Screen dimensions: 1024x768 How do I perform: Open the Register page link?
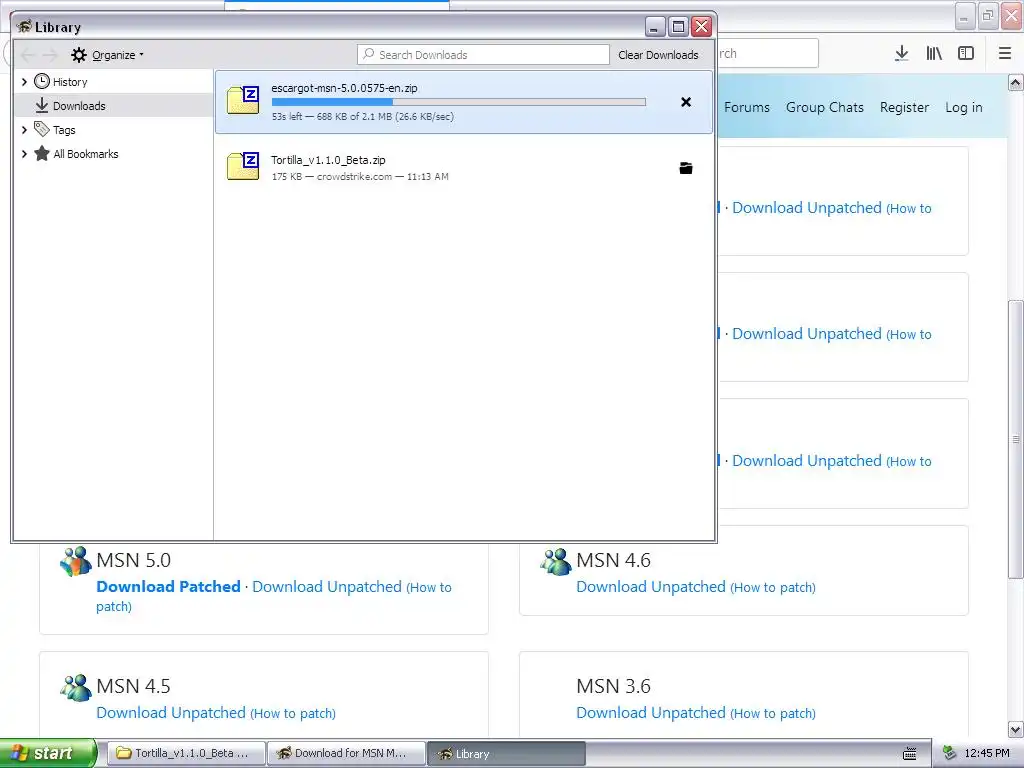pos(904,107)
